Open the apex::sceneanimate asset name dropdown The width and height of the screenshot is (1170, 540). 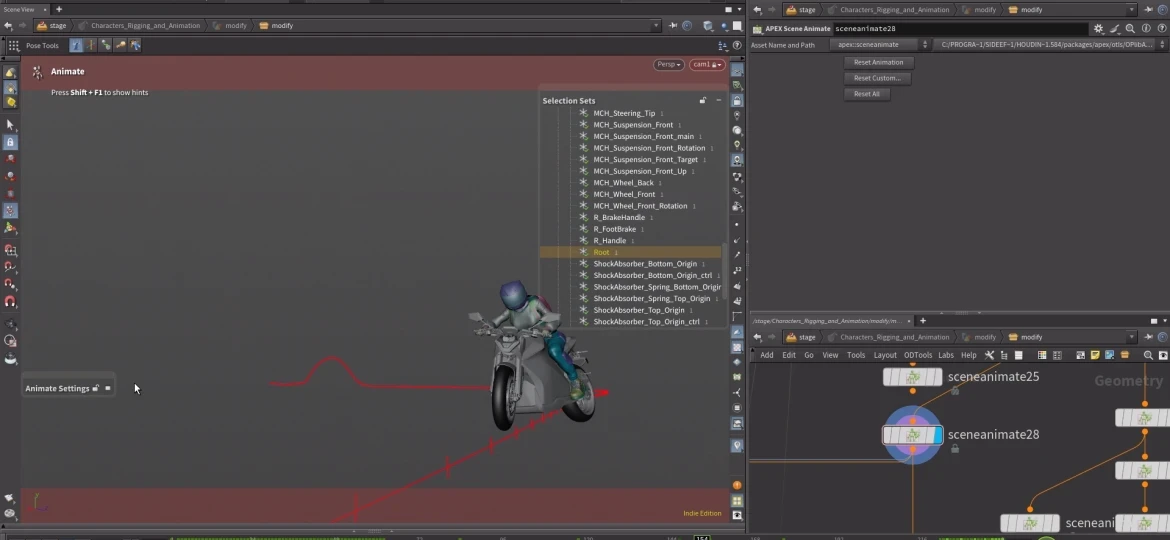879,45
